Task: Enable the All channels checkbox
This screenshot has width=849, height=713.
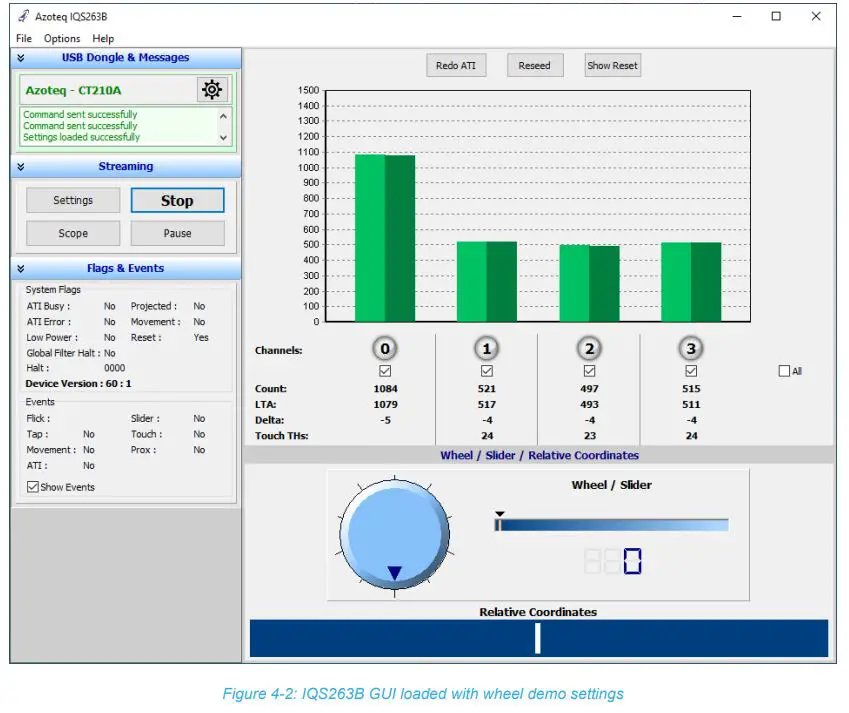Action: [x=783, y=370]
